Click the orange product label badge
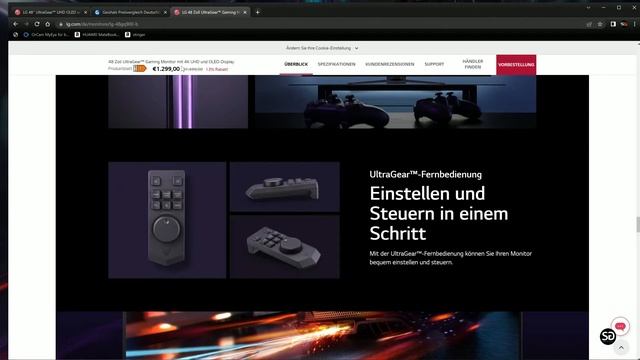The width and height of the screenshot is (640, 360). pyautogui.click(x=140, y=69)
